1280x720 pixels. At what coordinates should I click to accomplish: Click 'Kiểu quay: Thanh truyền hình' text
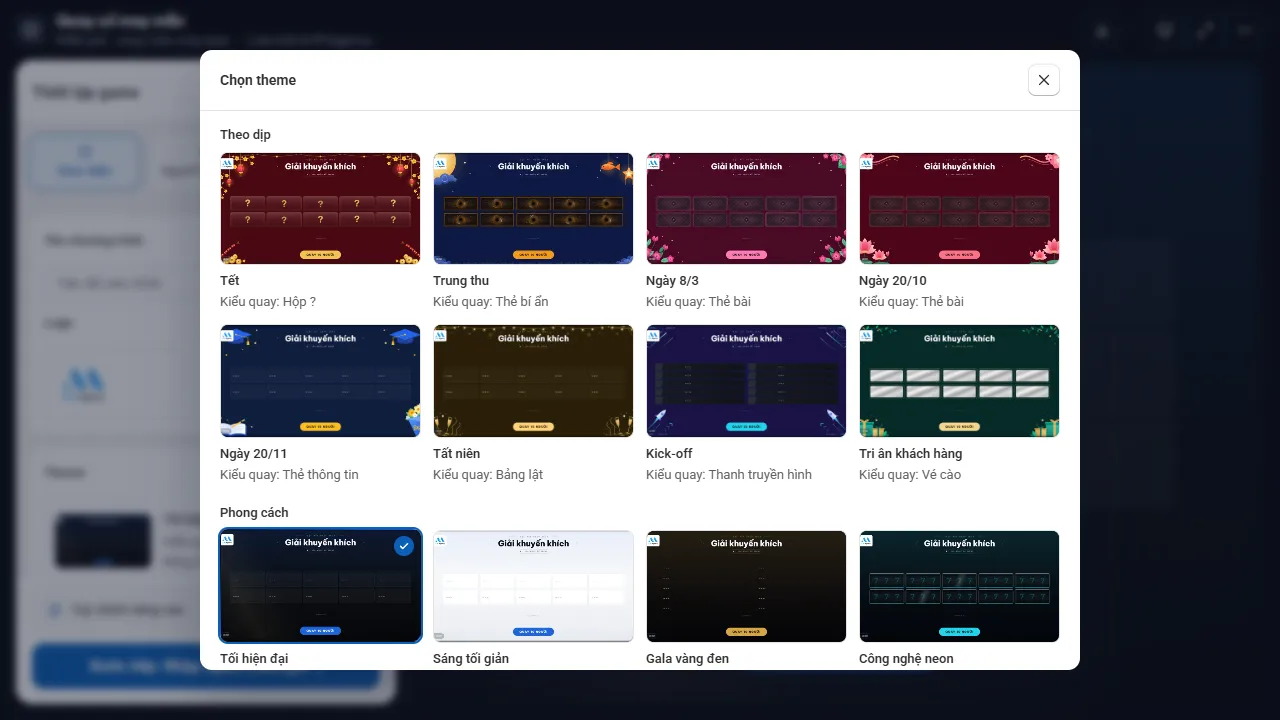pos(729,475)
